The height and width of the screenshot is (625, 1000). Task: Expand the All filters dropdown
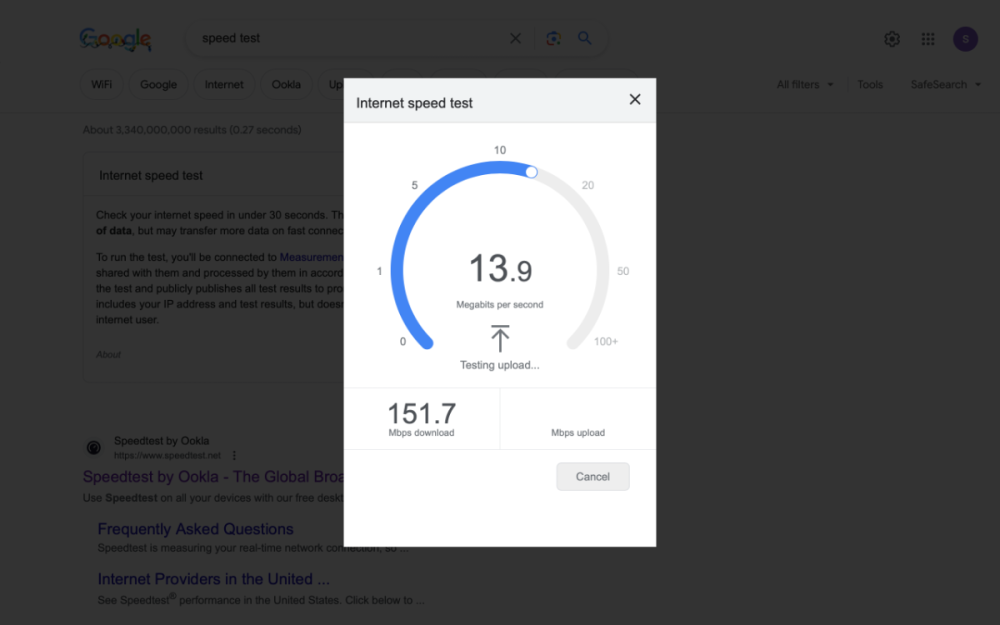click(x=804, y=85)
